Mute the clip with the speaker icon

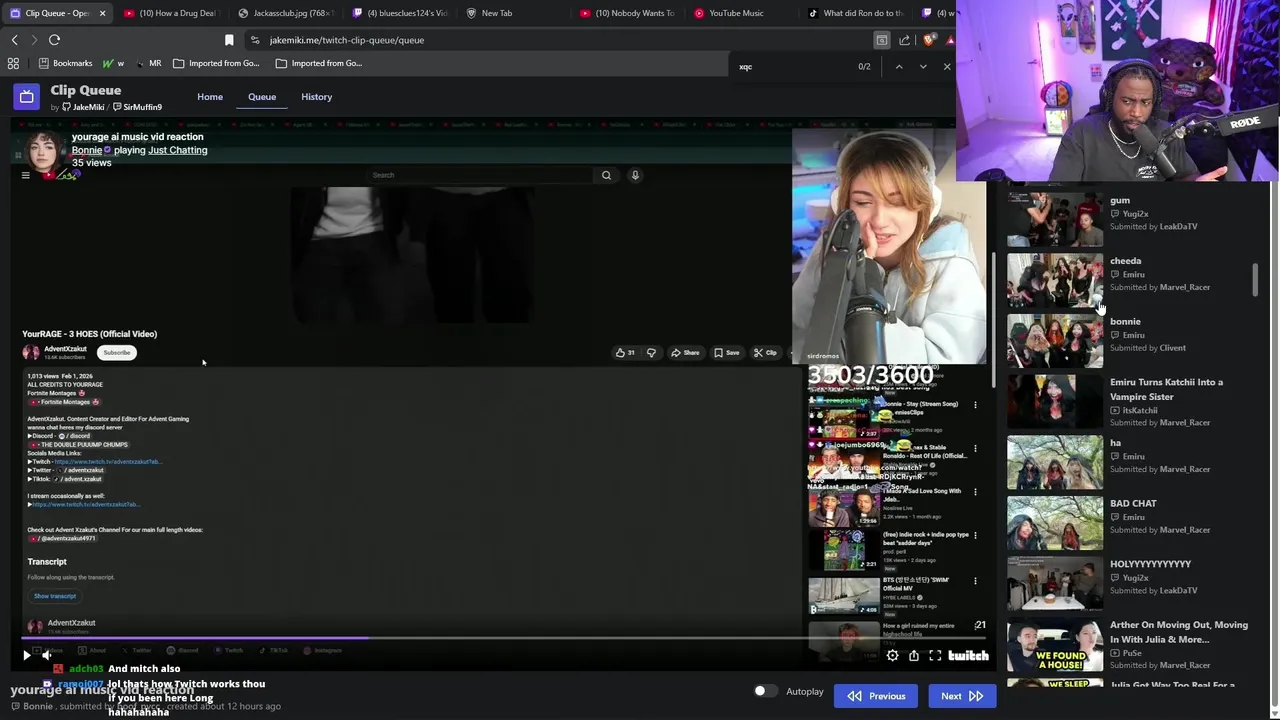tap(46, 656)
